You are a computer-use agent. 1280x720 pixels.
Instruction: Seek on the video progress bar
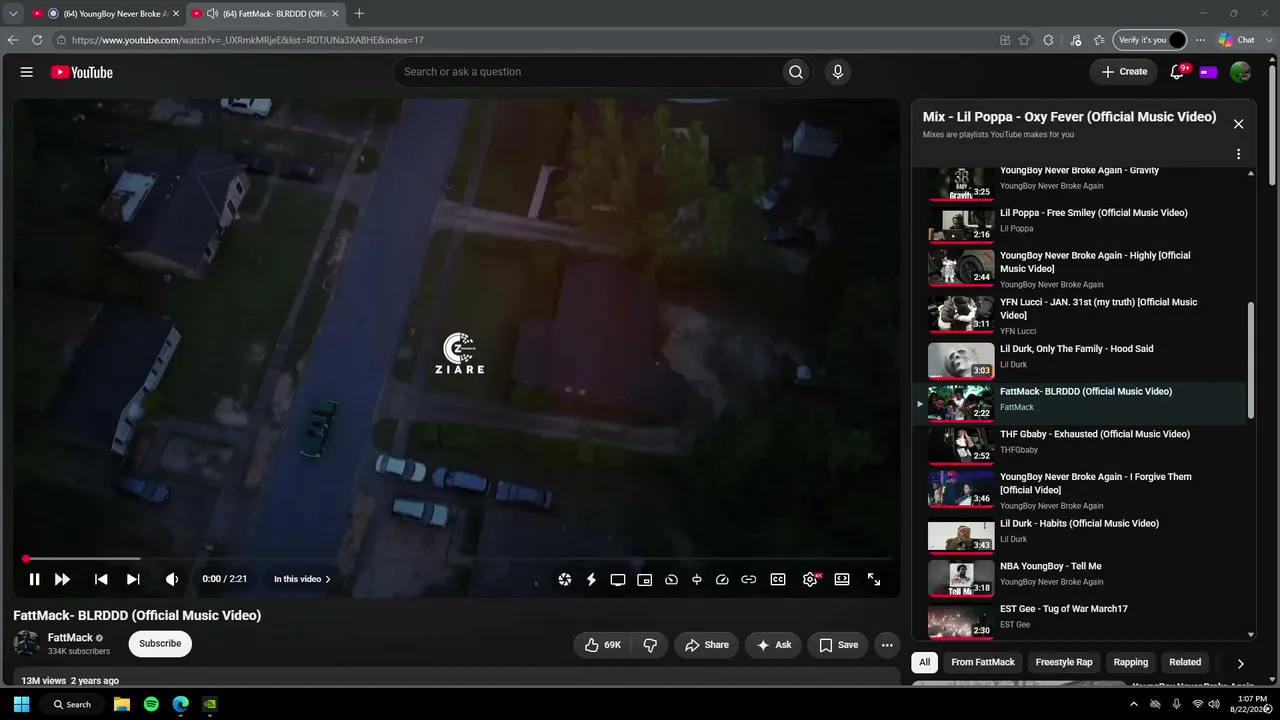tap(457, 559)
